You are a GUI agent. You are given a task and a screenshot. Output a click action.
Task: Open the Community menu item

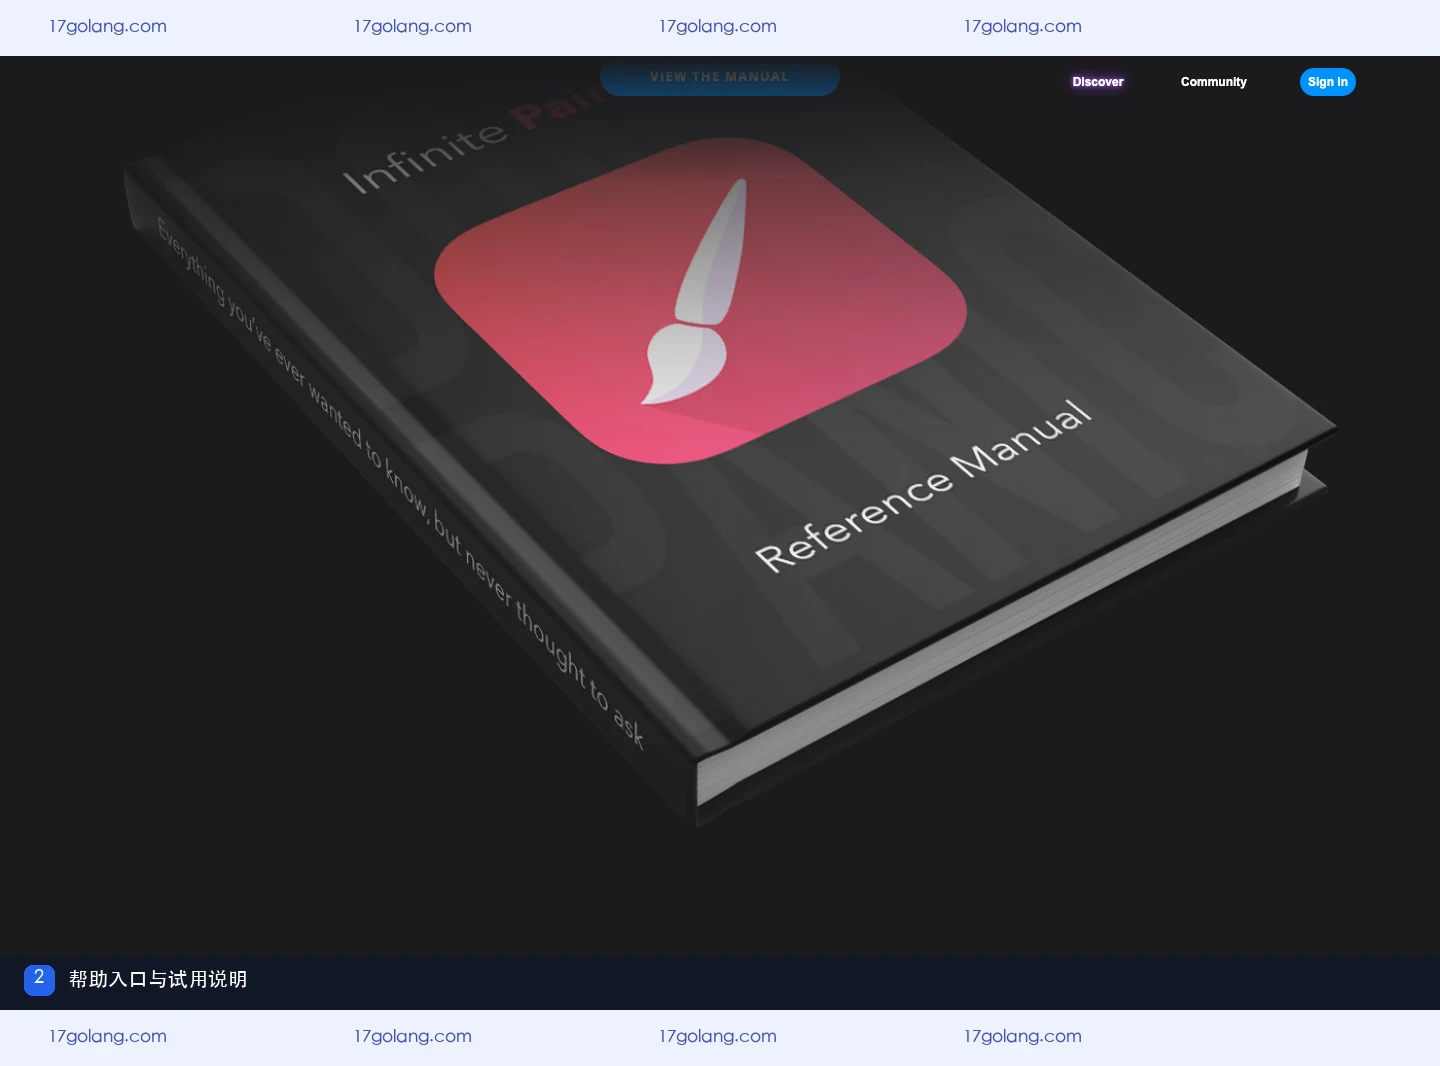coord(1213,82)
